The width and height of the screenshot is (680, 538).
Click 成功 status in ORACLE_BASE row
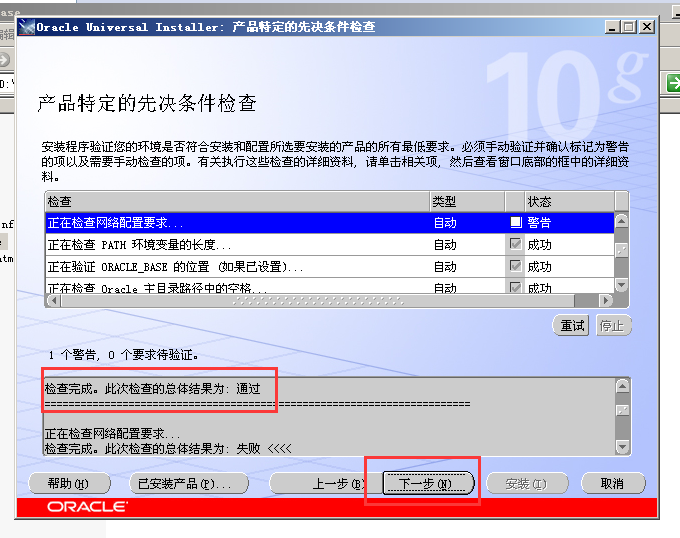pos(539,267)
